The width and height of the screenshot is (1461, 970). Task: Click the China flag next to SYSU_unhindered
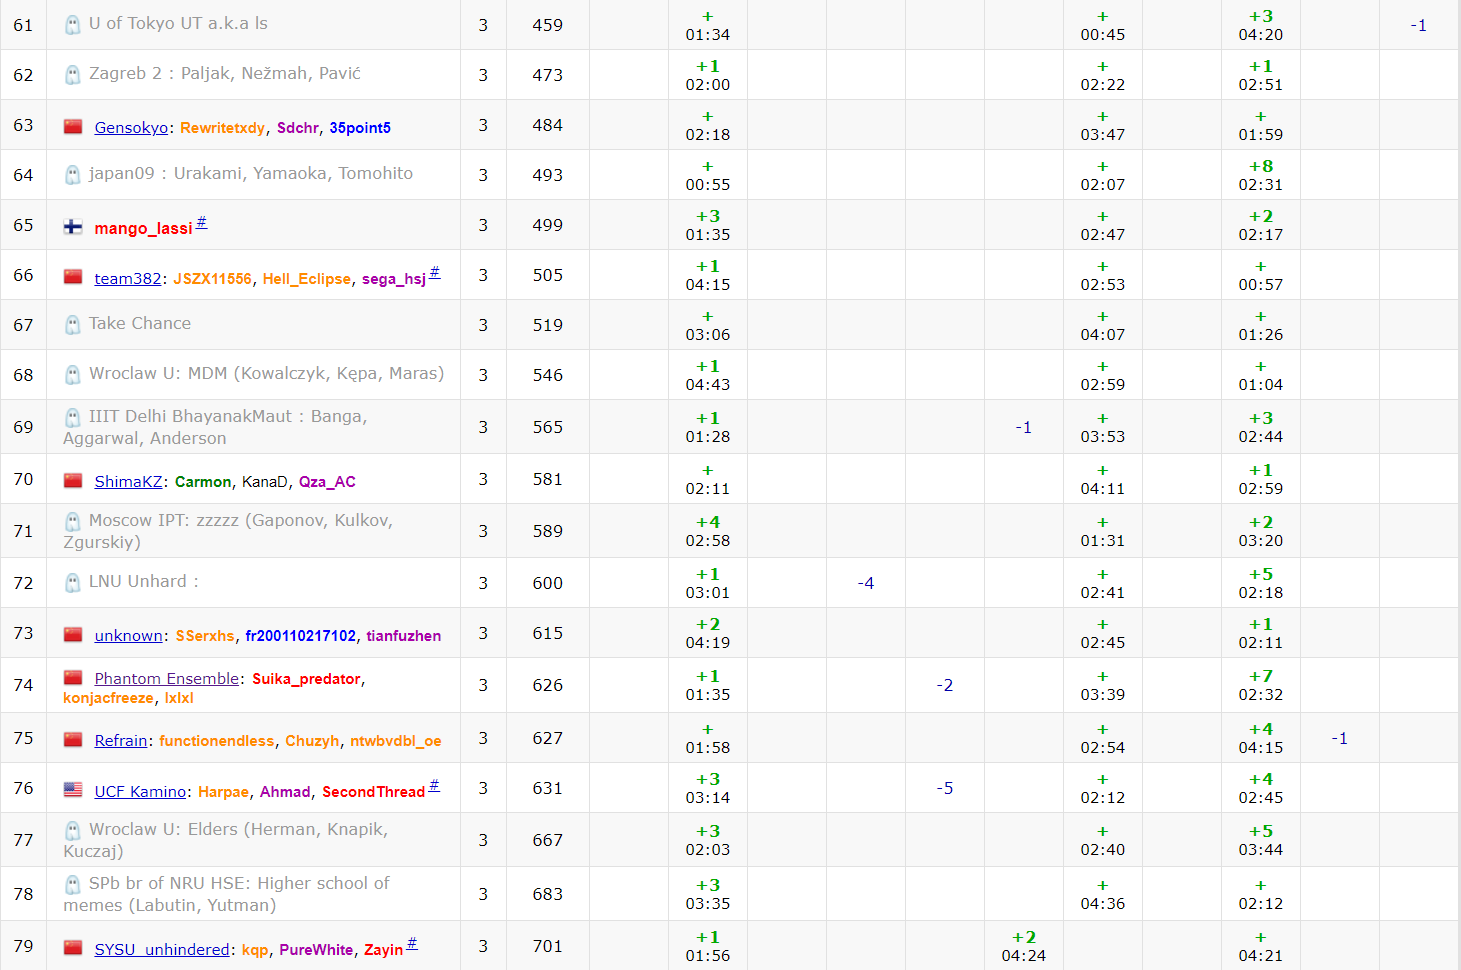[73, 948]
